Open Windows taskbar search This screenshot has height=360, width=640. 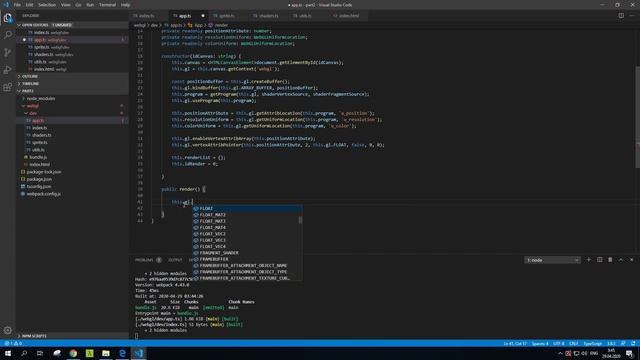[x=24, y=353]
